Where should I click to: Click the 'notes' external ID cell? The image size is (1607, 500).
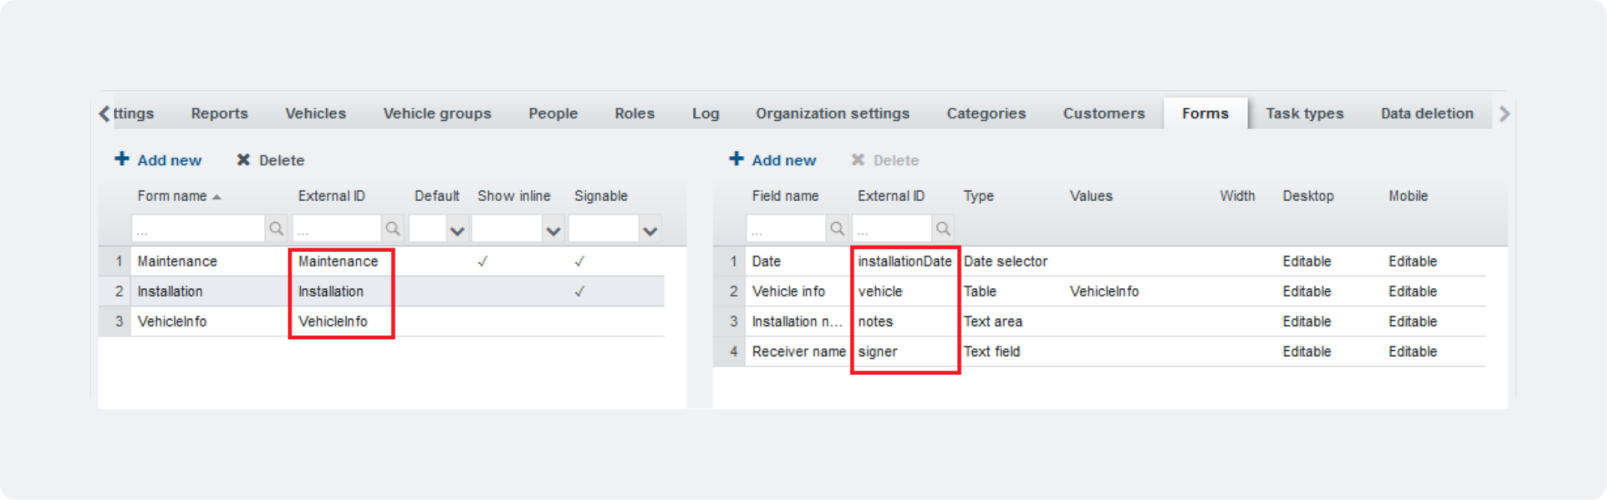905,321
